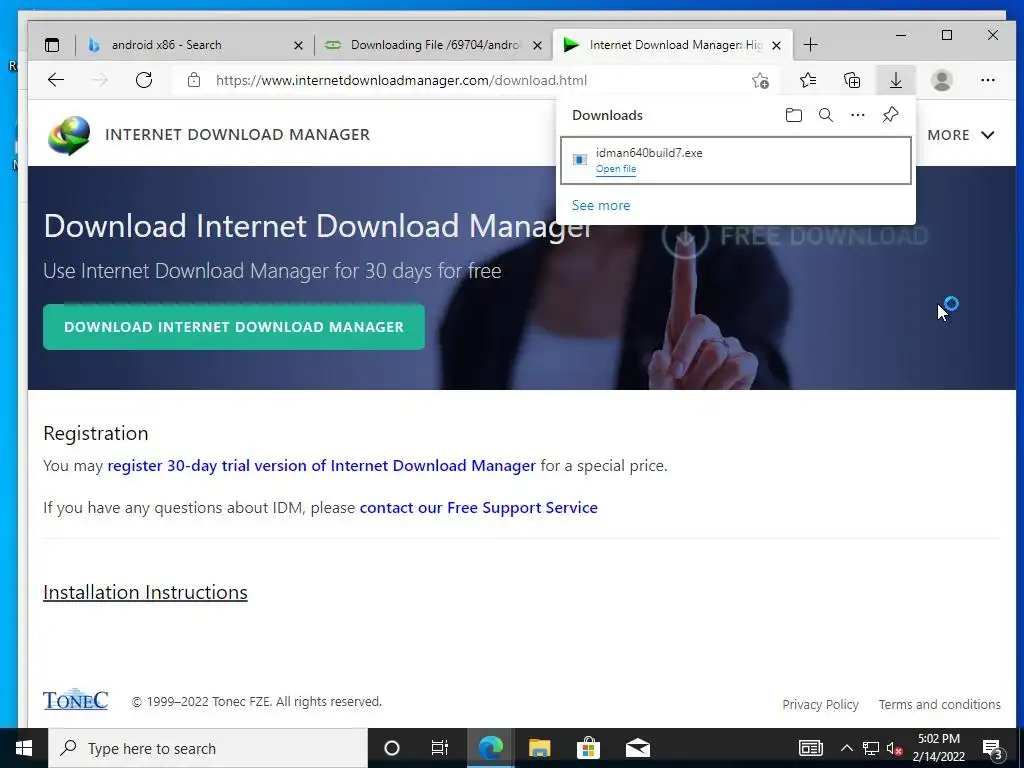The image size is (1024, 768).
Task: Click the Internet Download Manager globe logo
Action: (x=69, y=135)
